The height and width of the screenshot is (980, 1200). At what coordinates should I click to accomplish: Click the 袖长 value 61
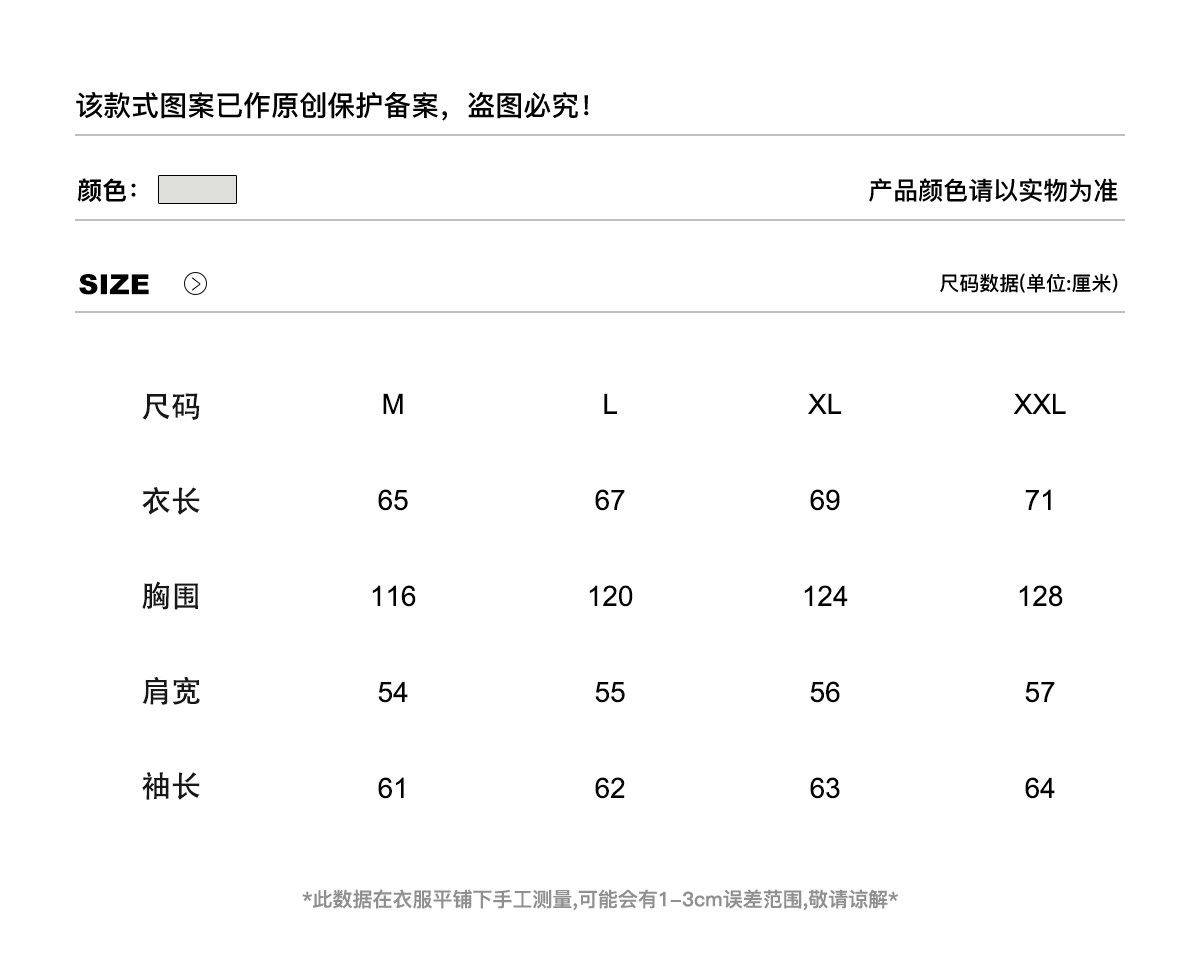[393, 788]
